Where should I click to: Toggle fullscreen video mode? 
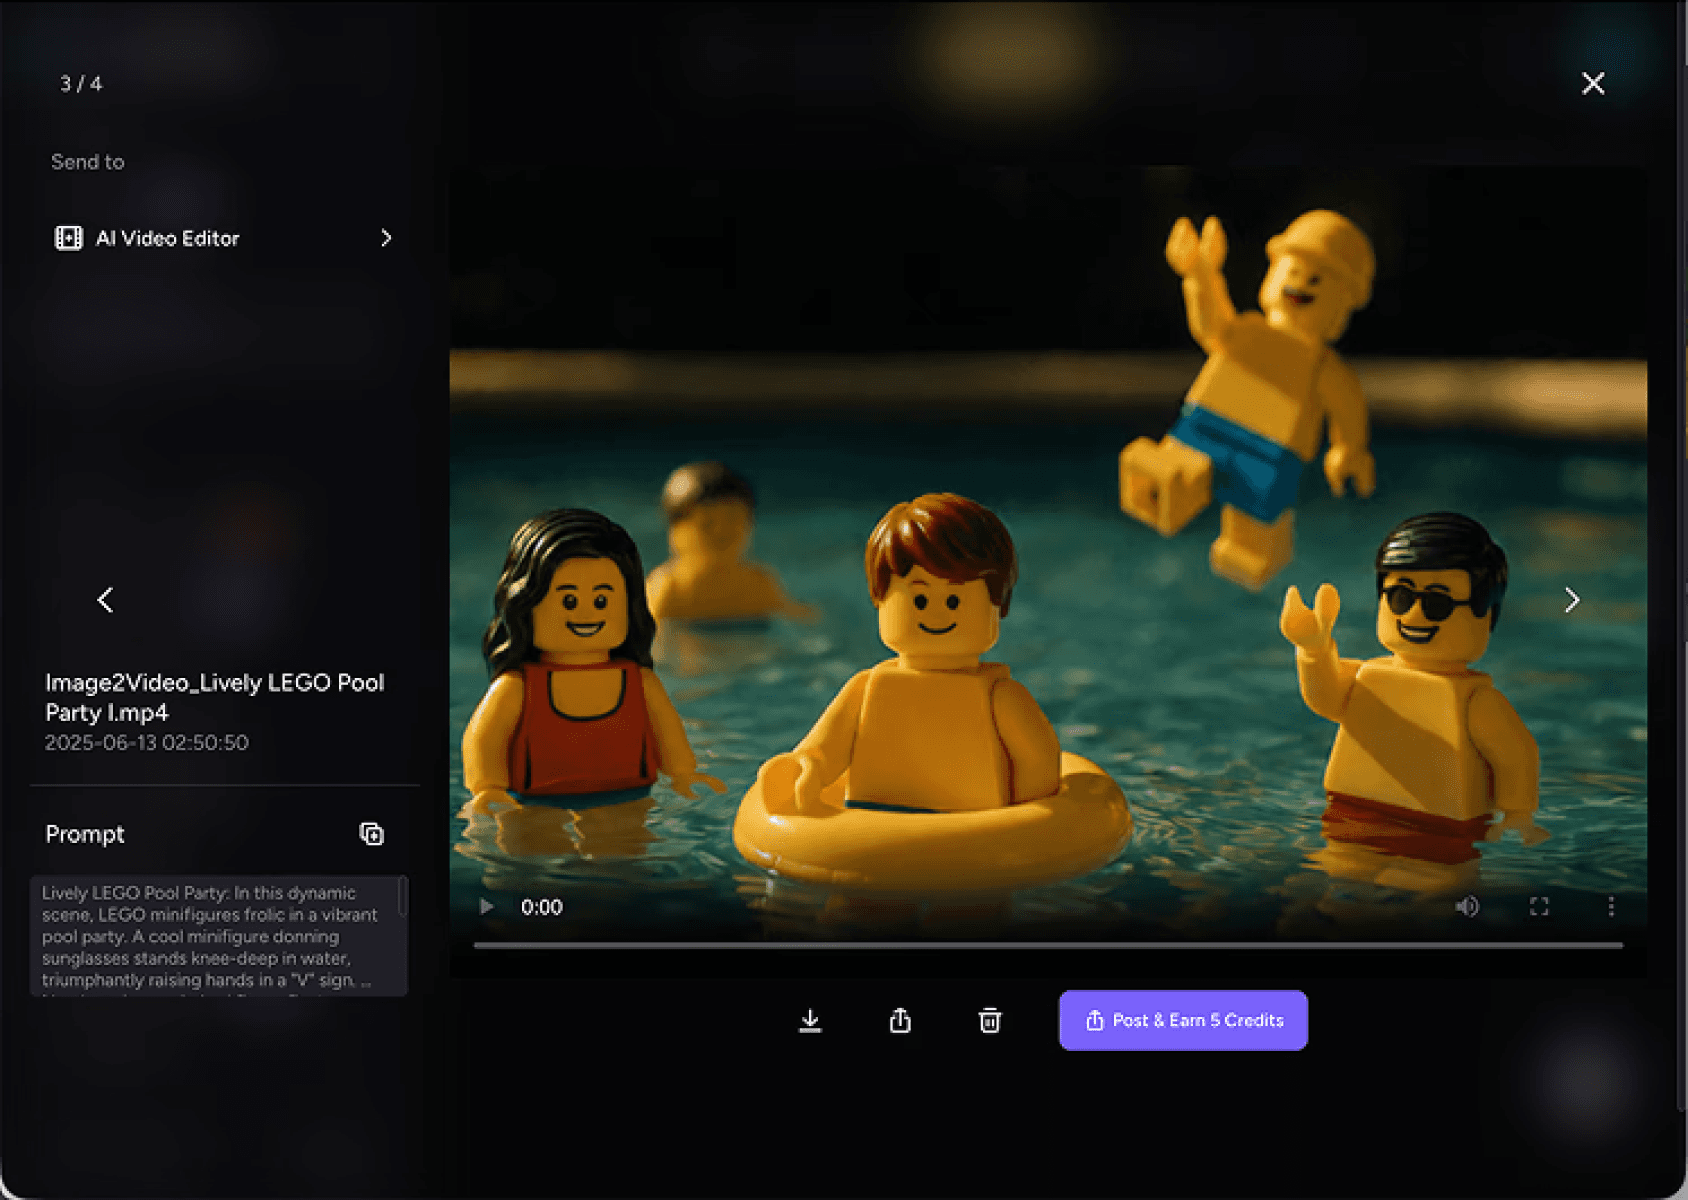1539,907
